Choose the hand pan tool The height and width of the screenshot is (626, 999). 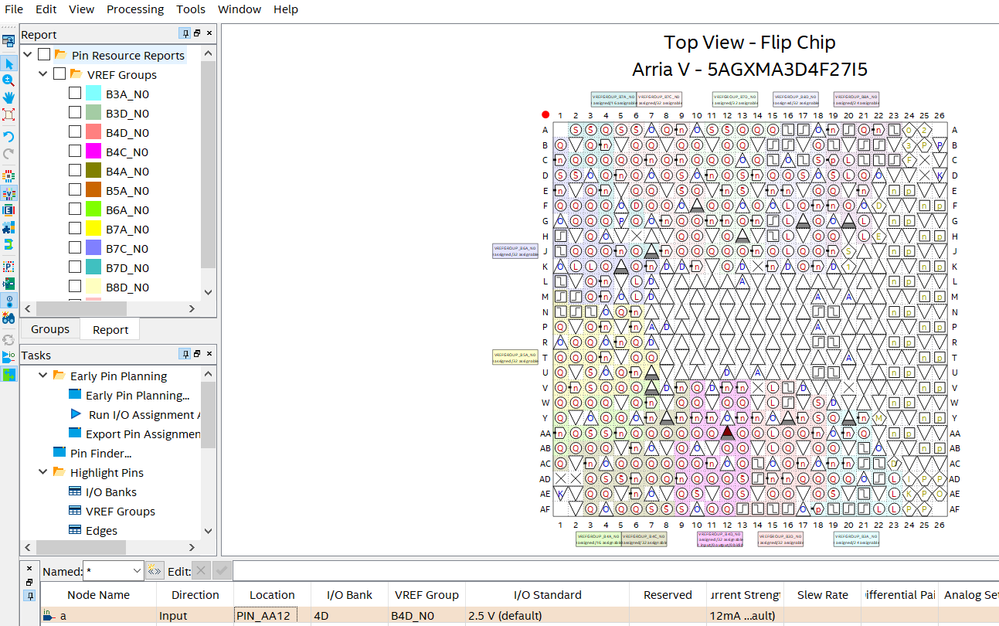point(8,97)
